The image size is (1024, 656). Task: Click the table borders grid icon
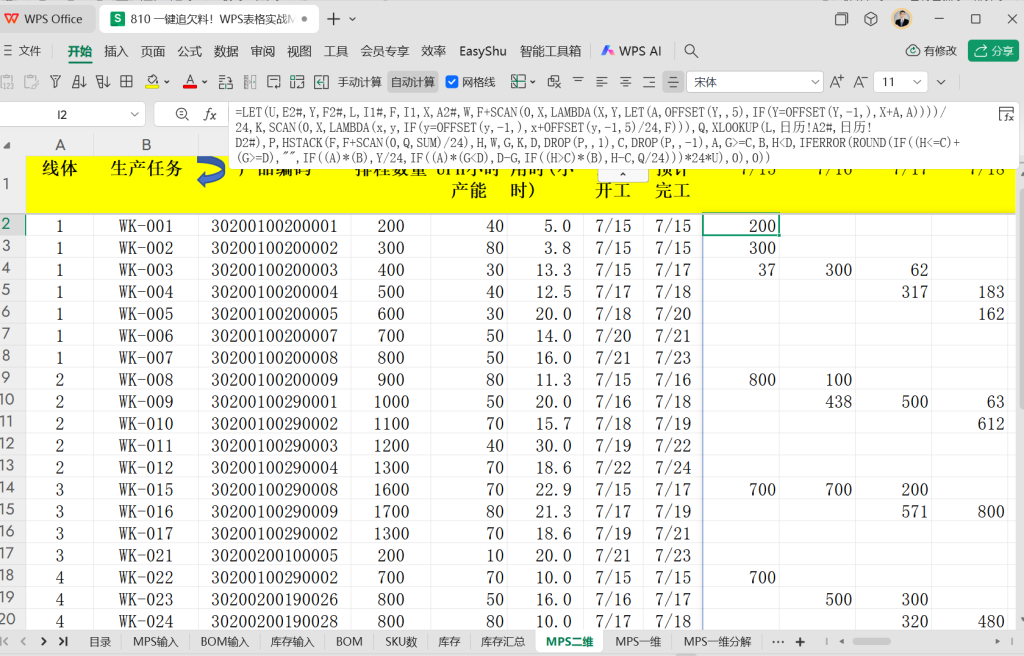pos(127,82)
